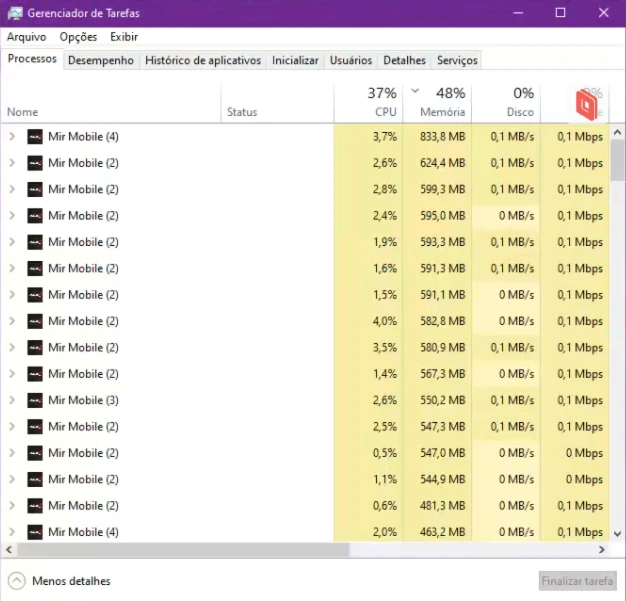Go to the Usuários tab
Image resolution: width=626 pixels, height=601 pixels.
pos(351,60)
